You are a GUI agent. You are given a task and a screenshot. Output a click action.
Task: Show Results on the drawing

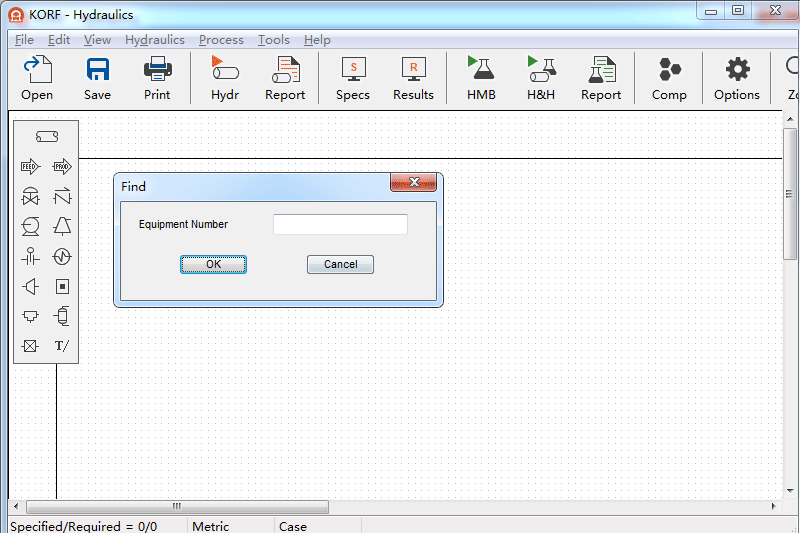(413, 78)
